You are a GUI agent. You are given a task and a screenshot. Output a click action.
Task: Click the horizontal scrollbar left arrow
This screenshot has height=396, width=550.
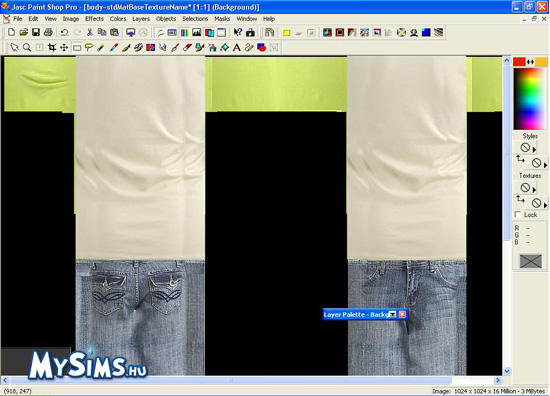point(5,380)
